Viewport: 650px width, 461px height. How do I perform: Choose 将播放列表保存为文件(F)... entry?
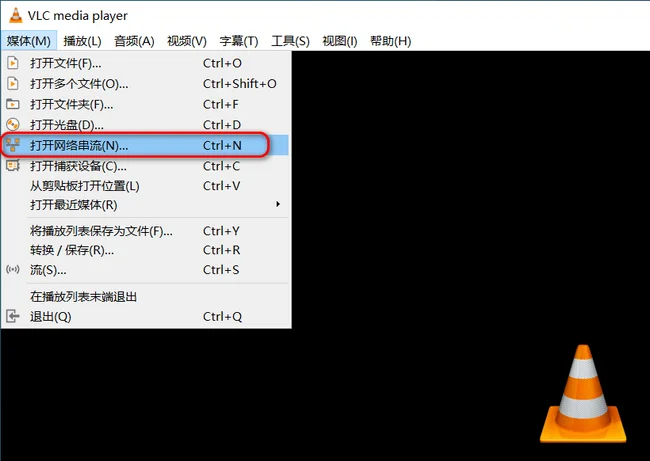point(145,230)
